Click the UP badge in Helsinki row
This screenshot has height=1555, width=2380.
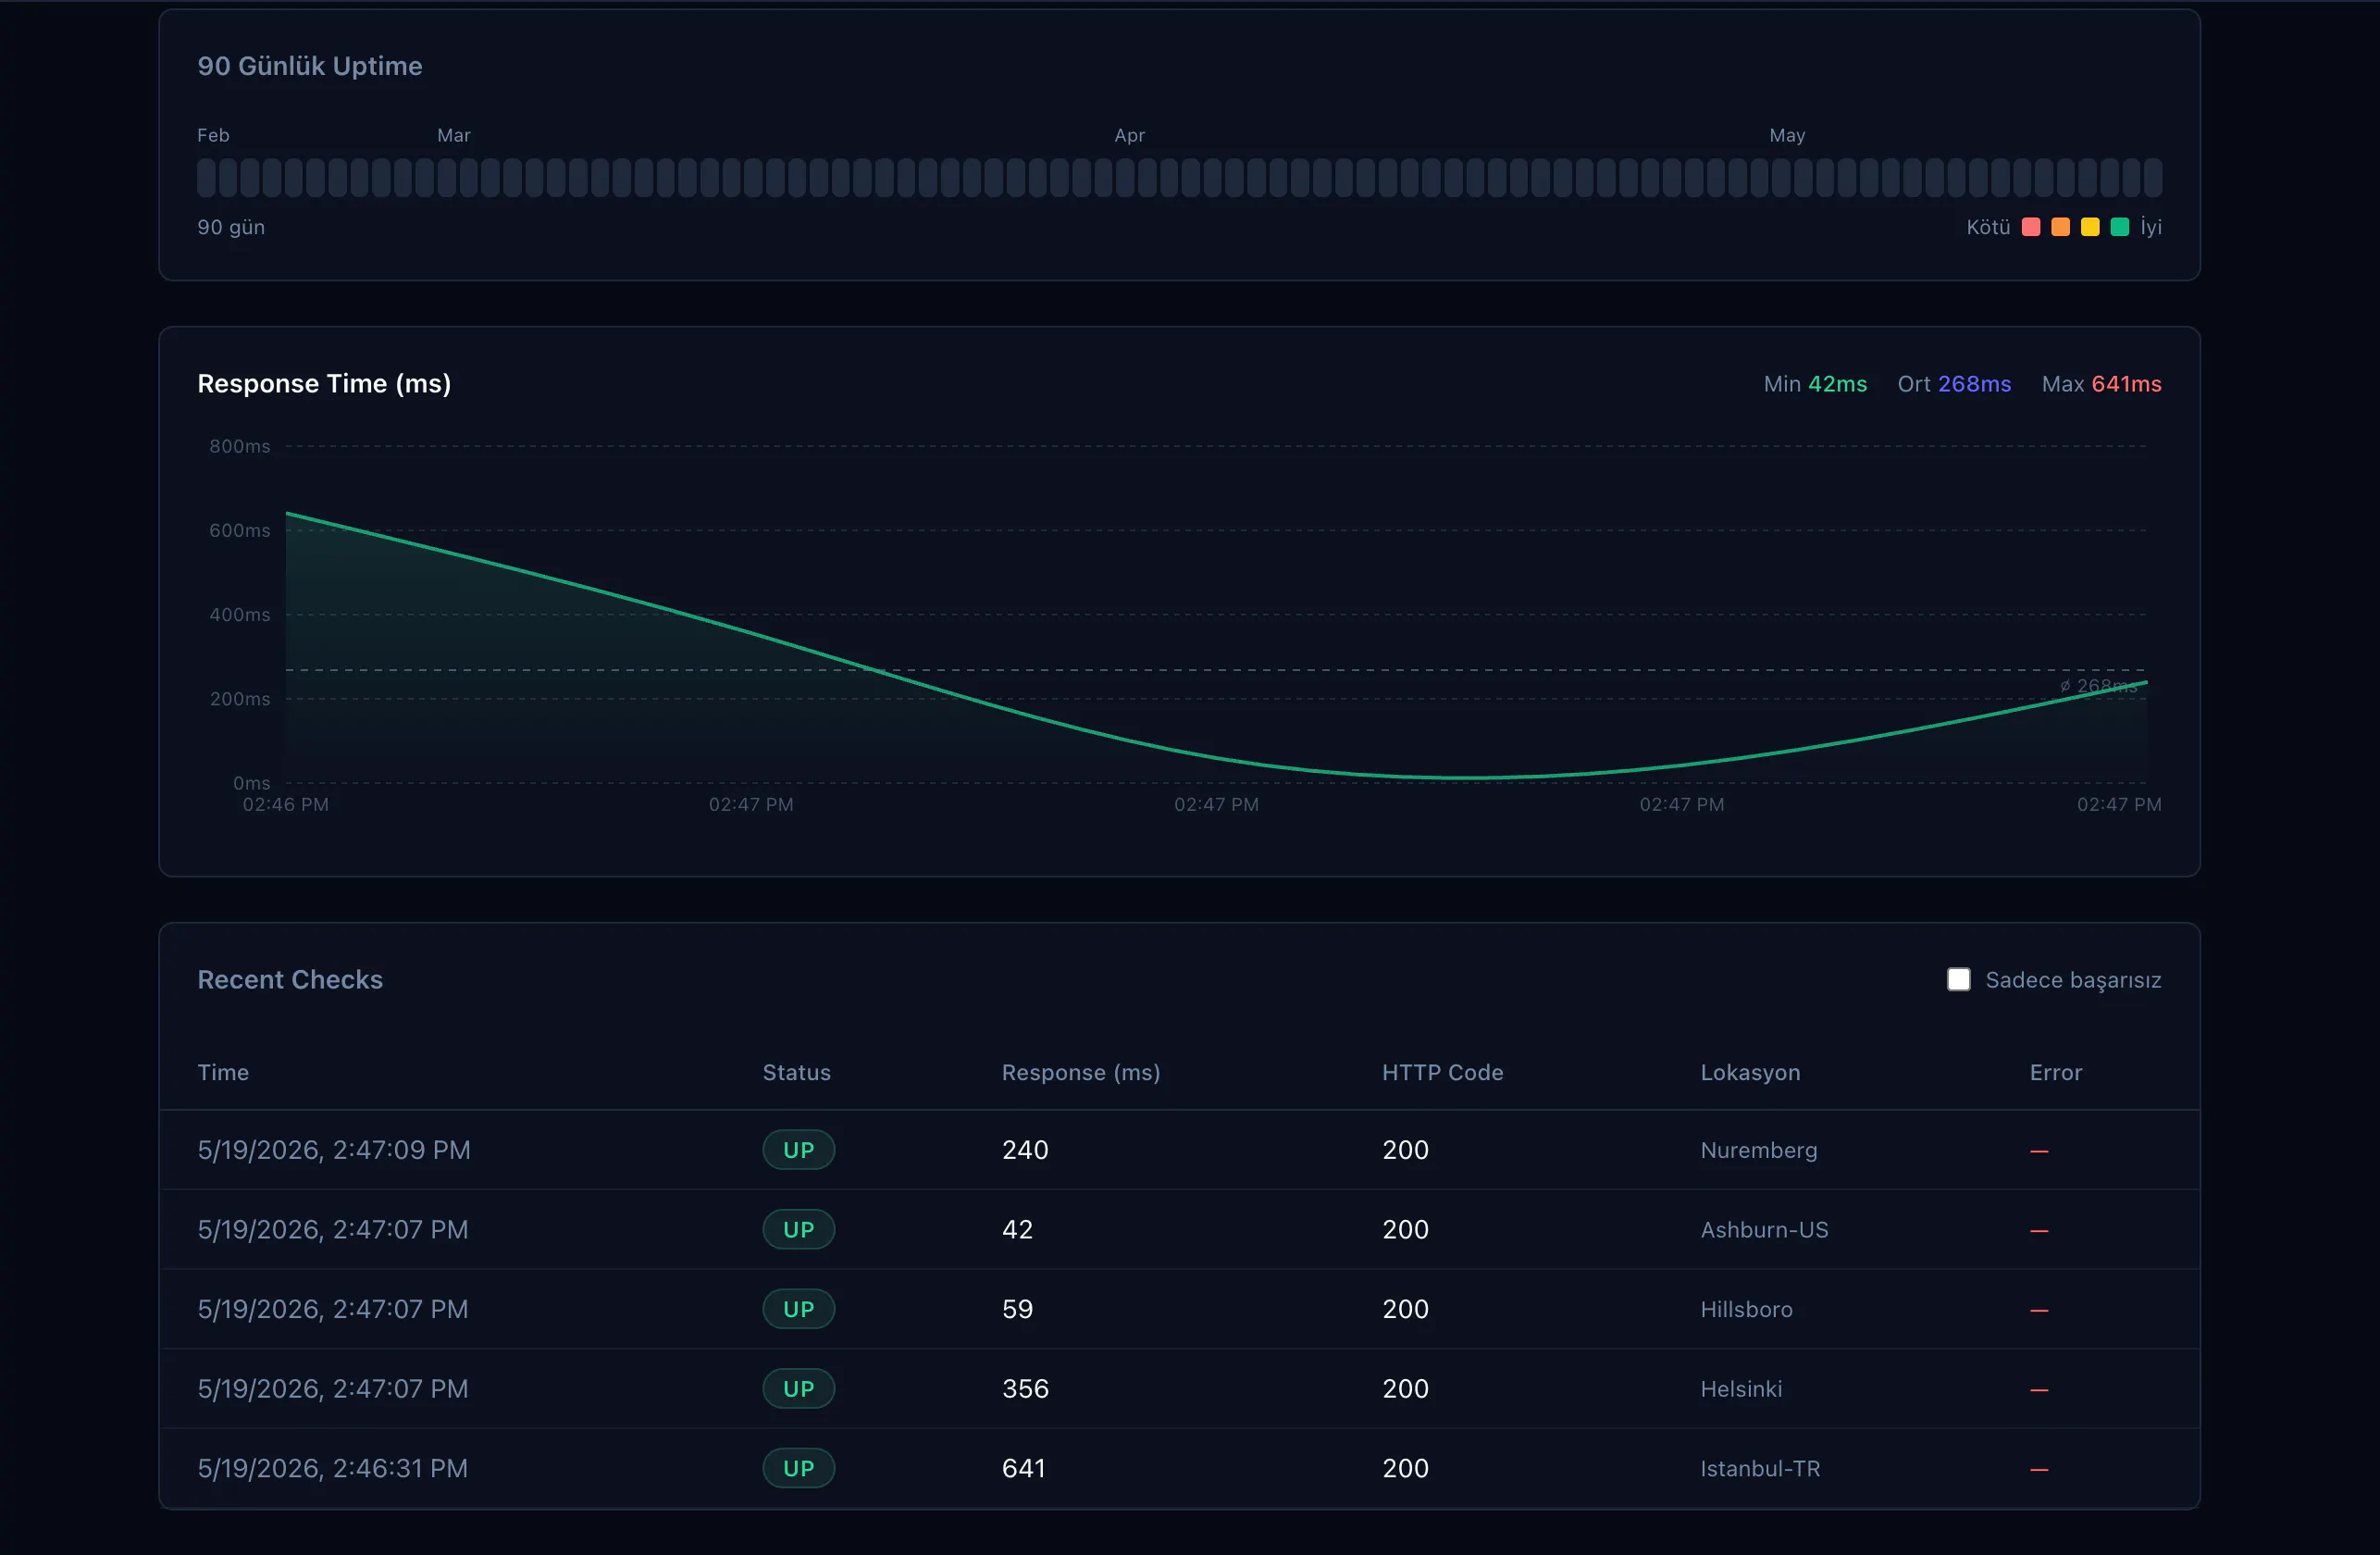pyautogui.click(x=798, y=1388)
